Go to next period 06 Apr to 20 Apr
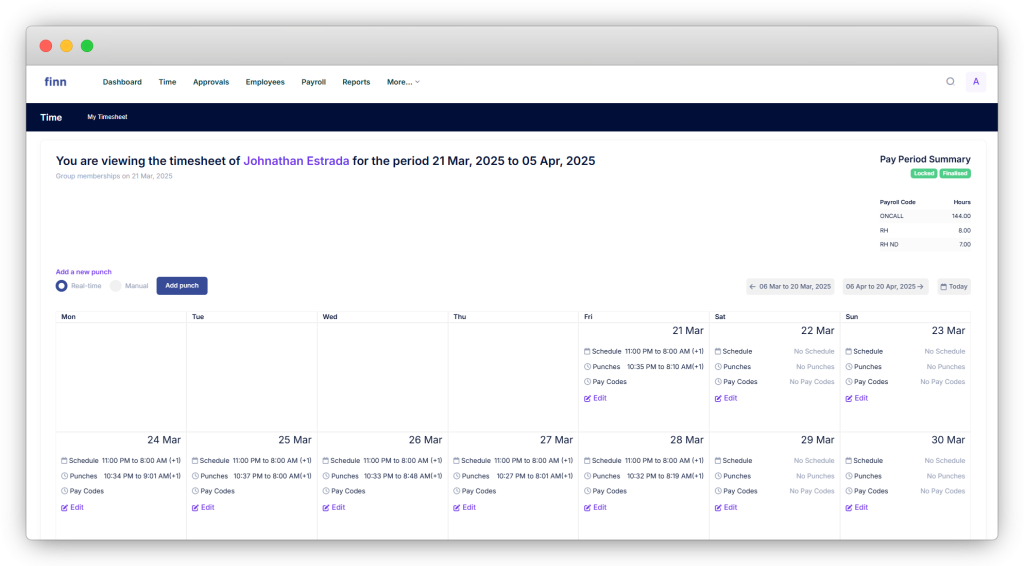 885,287
